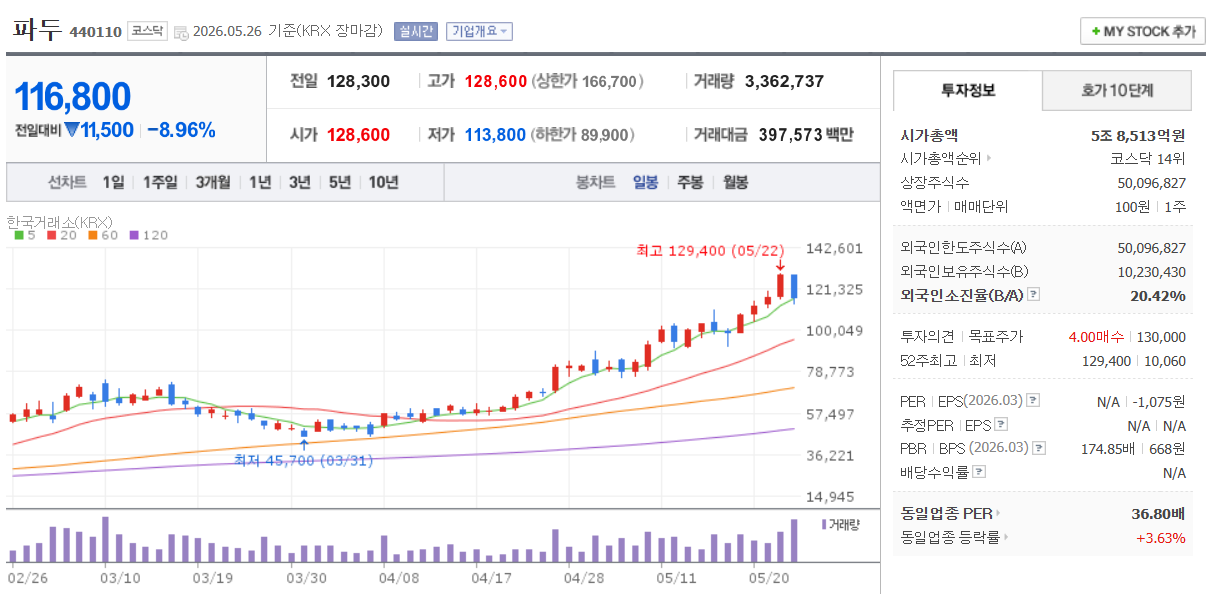Click the 코스닥 market badge
This screenshot has height=594, width=1219.
[x=147, y=32]
